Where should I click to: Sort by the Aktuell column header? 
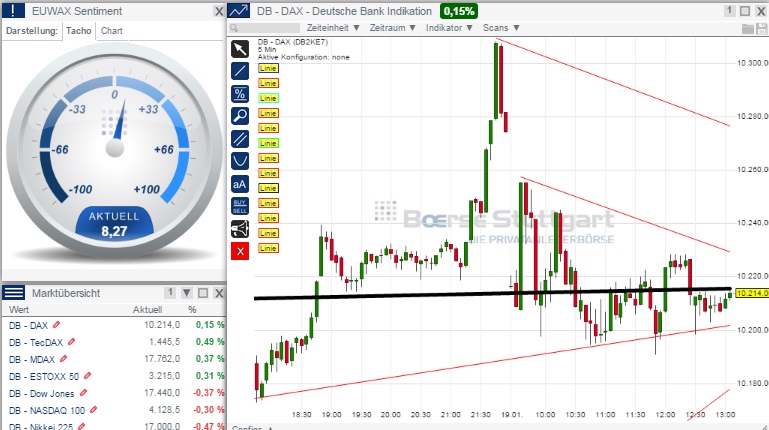[147, 310]
